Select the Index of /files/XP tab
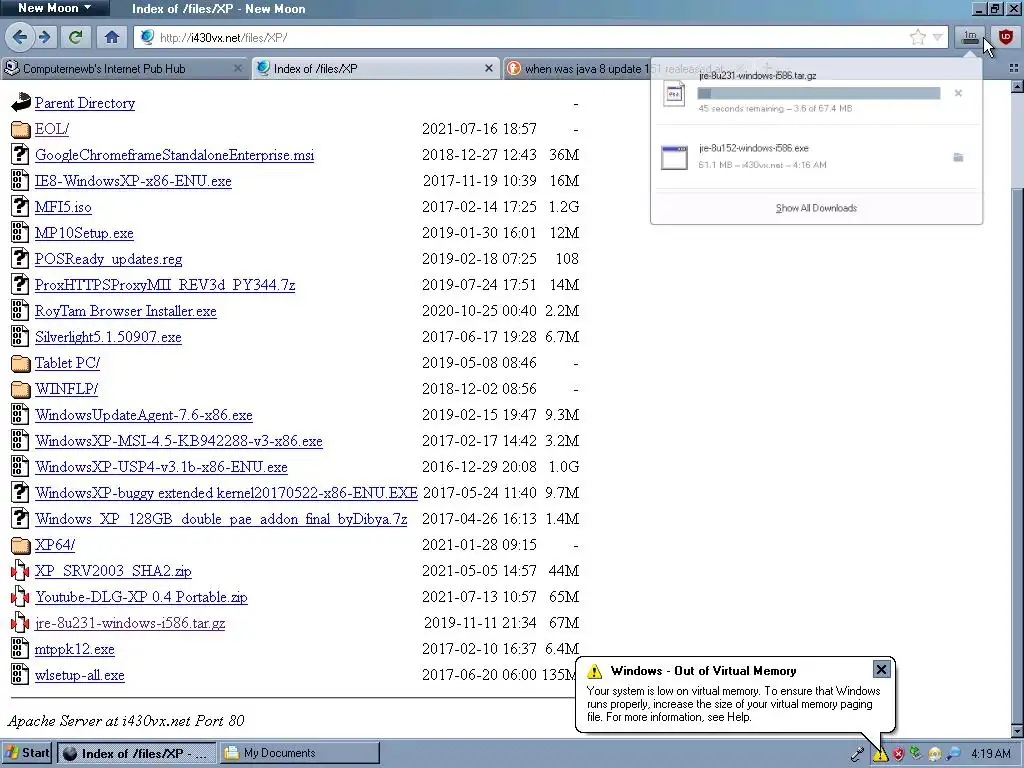 coord(376,69)
